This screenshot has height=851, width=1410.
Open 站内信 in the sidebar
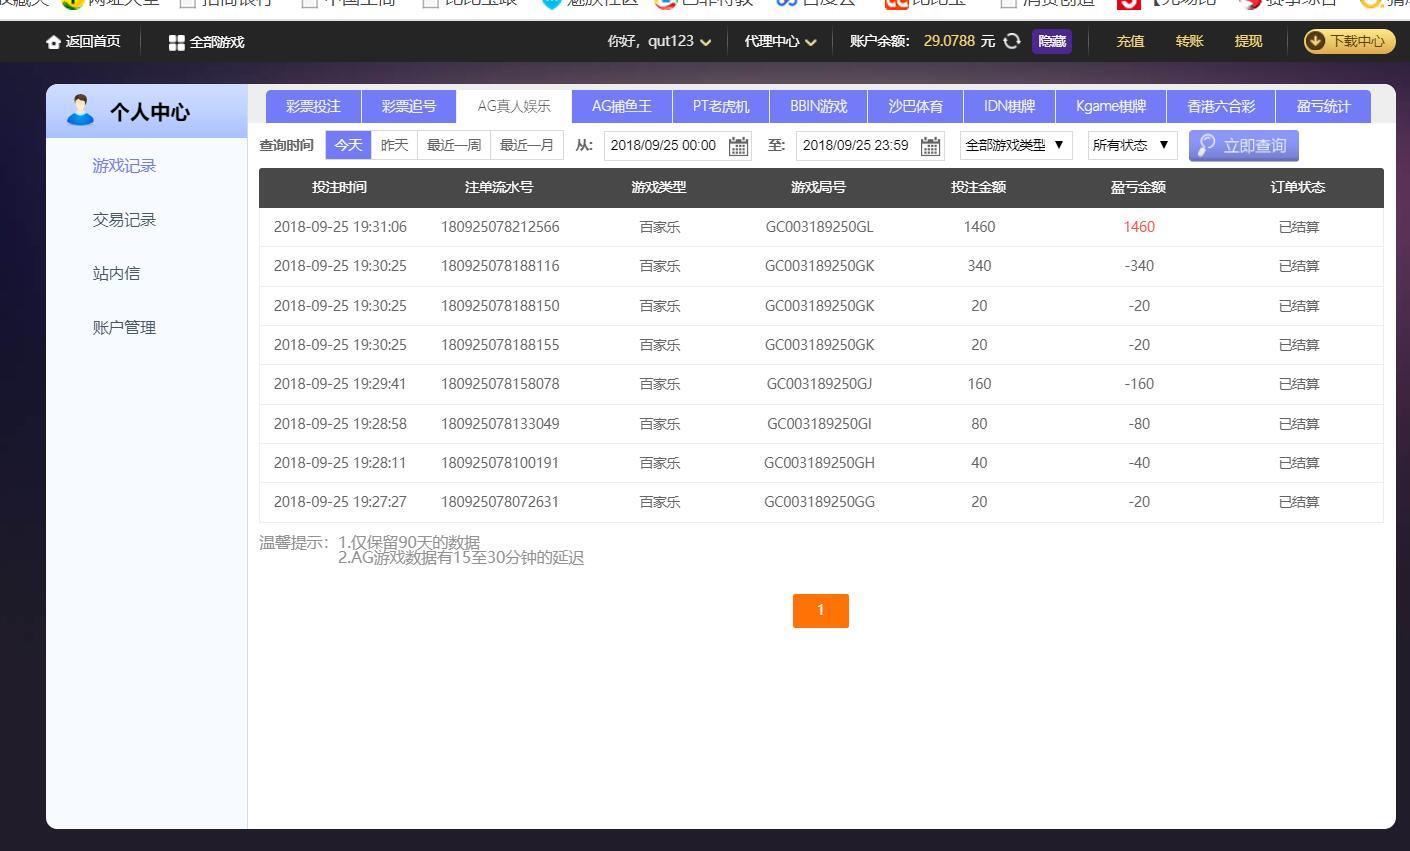click(x=116, y=274)
